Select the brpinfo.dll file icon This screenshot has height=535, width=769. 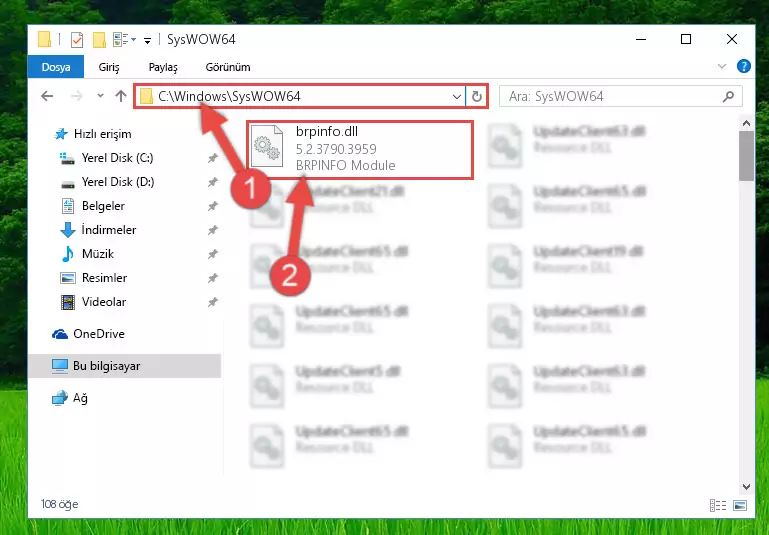click(x=267, y=146)
